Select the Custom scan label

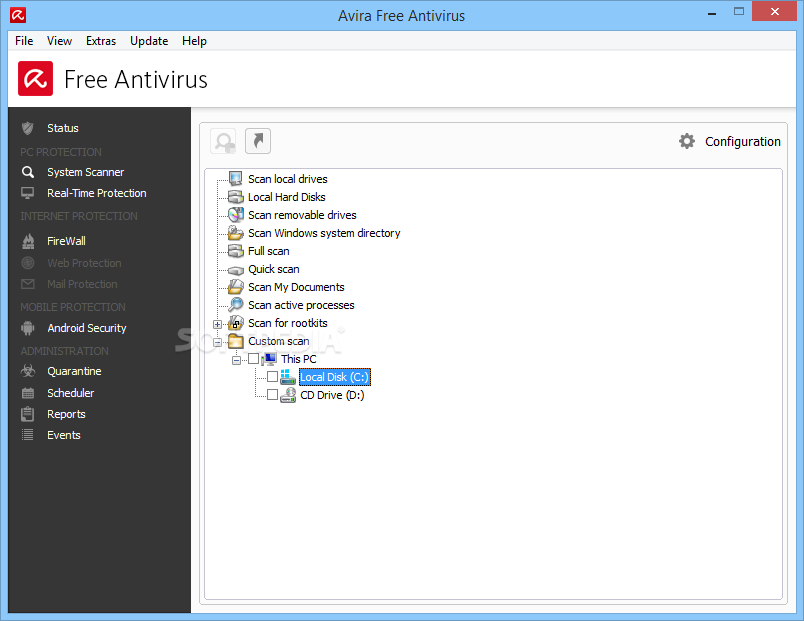coord(278,341)
